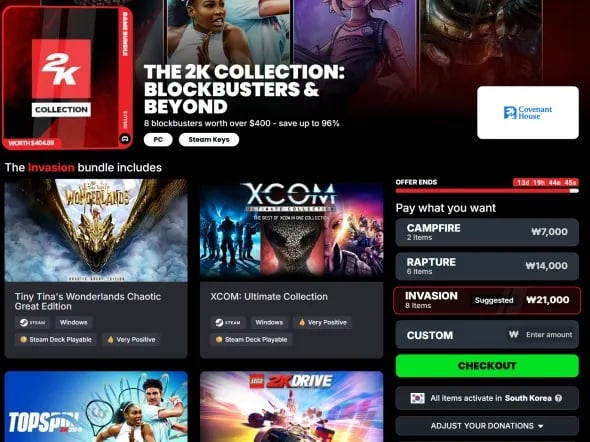Select the Rapture ₩14,000 tier

tap(487, 266)
